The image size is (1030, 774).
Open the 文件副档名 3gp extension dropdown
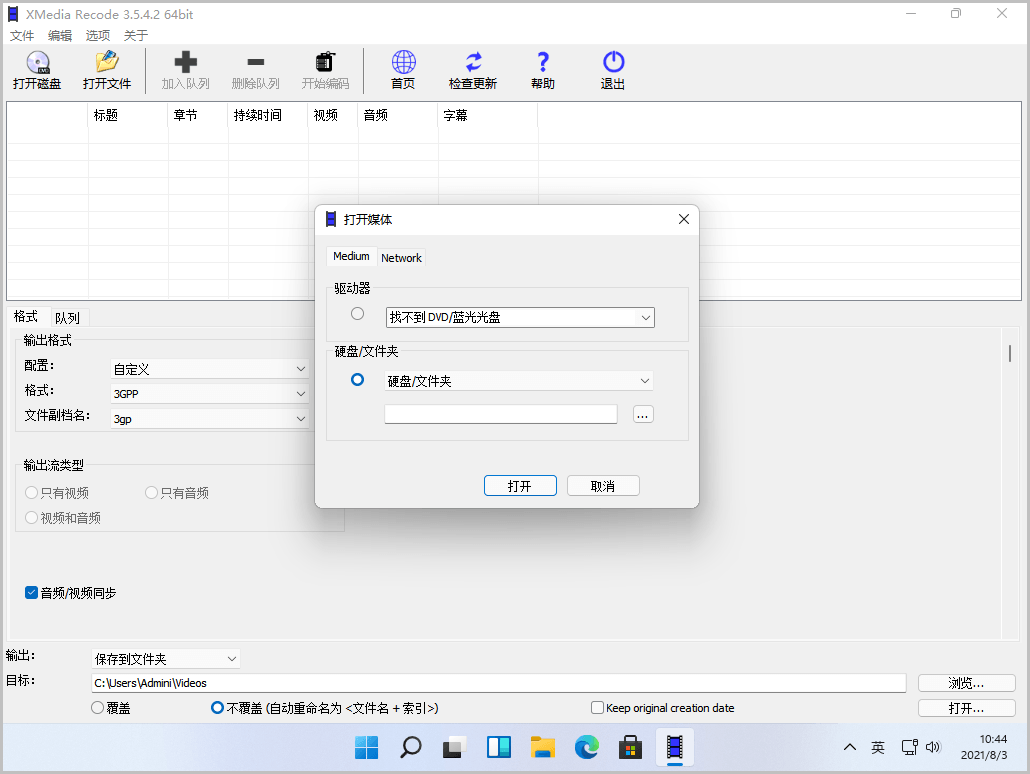pos(210,419)
